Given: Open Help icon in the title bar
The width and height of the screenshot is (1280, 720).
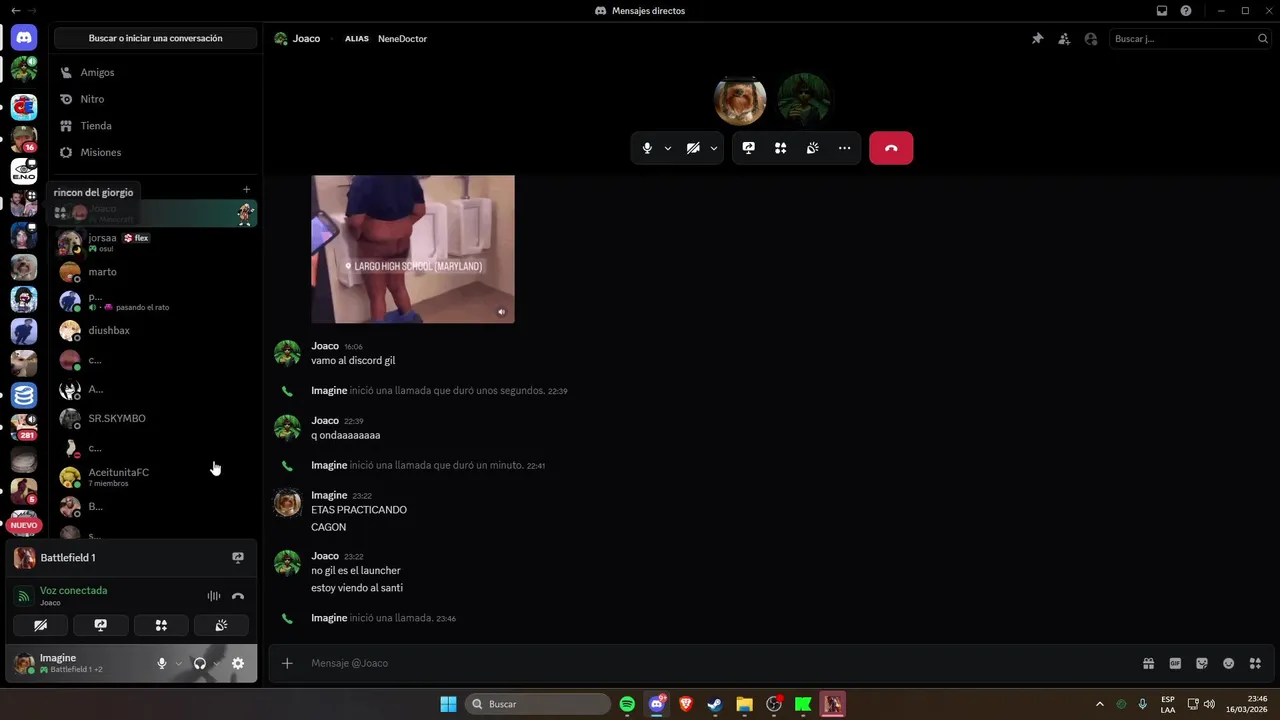Looking at the screenshot, I should (1186, 11).
